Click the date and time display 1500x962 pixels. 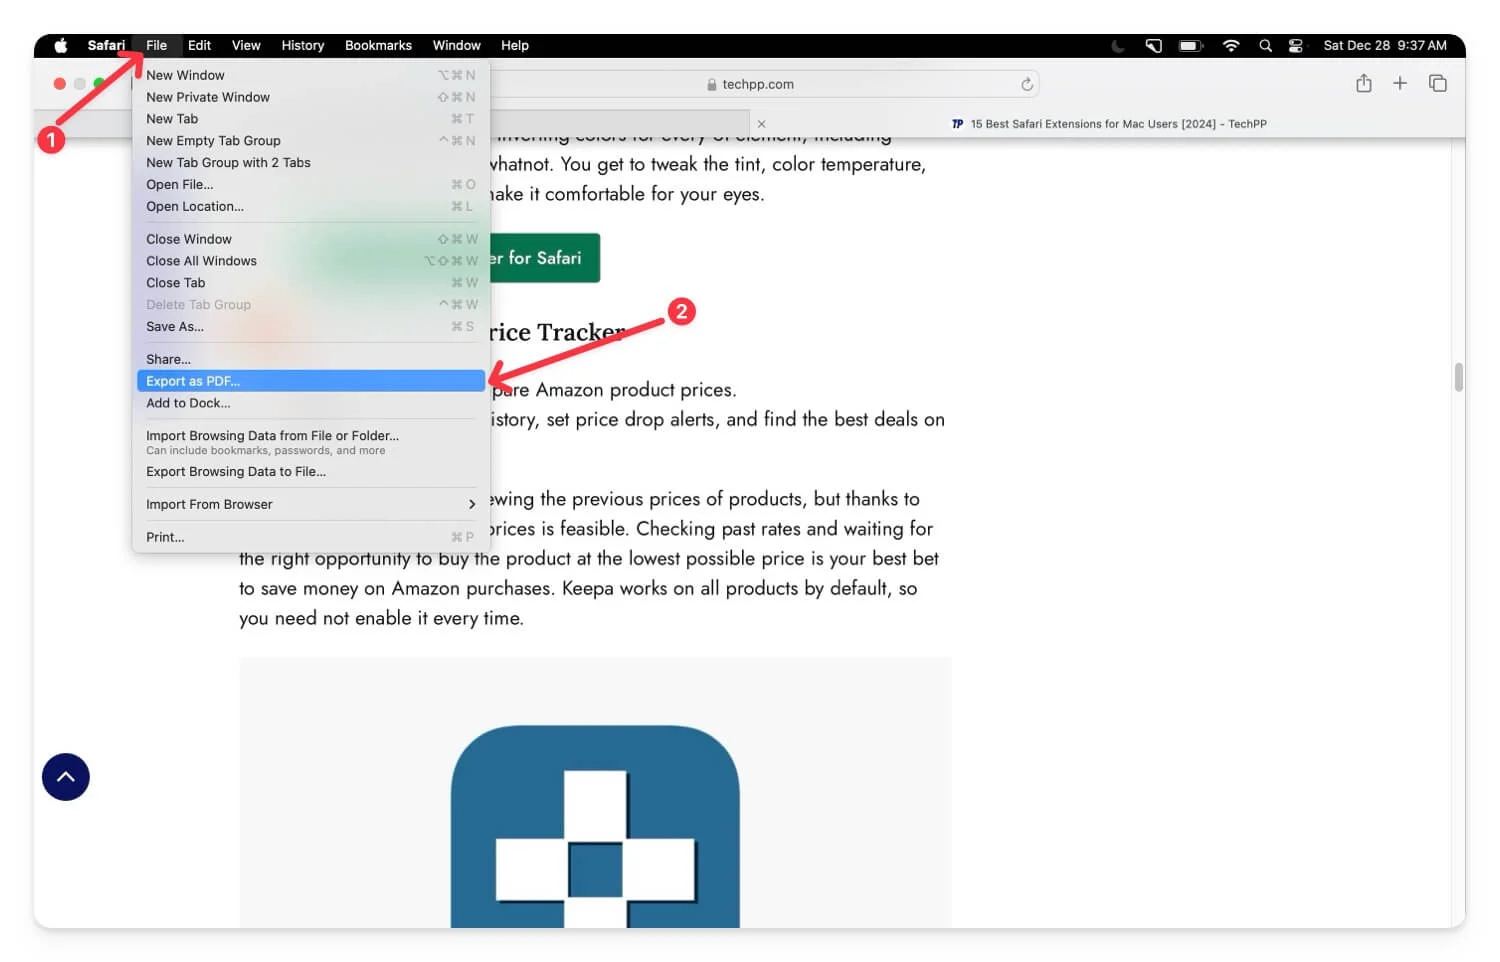1384,45
